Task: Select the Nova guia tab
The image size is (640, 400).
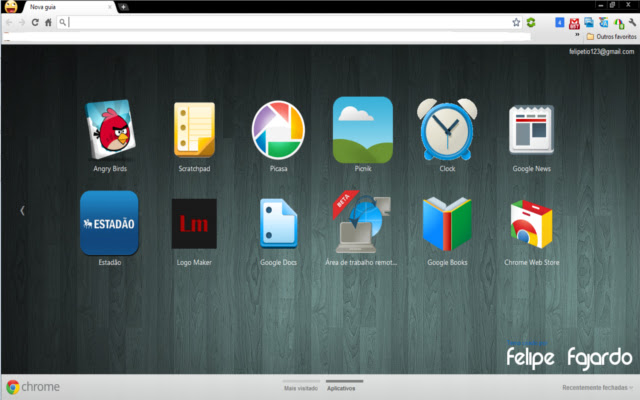Action: click(69, 7)
